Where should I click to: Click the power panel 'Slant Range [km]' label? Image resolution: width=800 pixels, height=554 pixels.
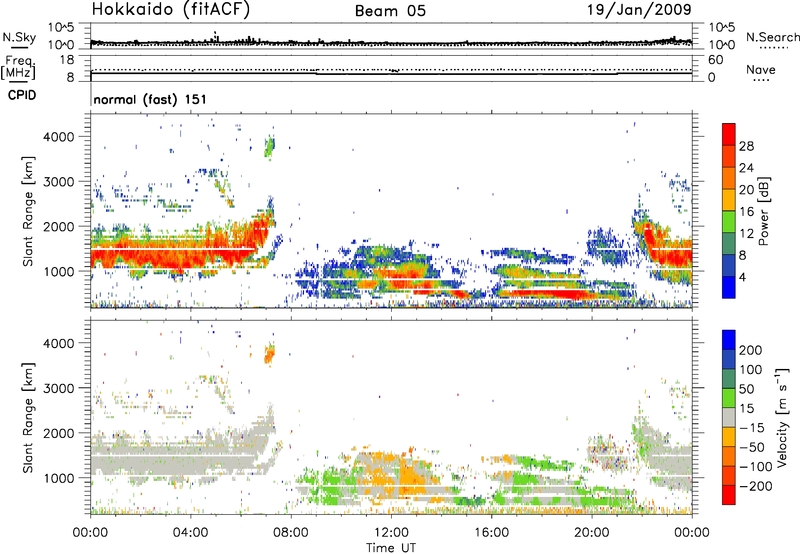pos(28,211)
